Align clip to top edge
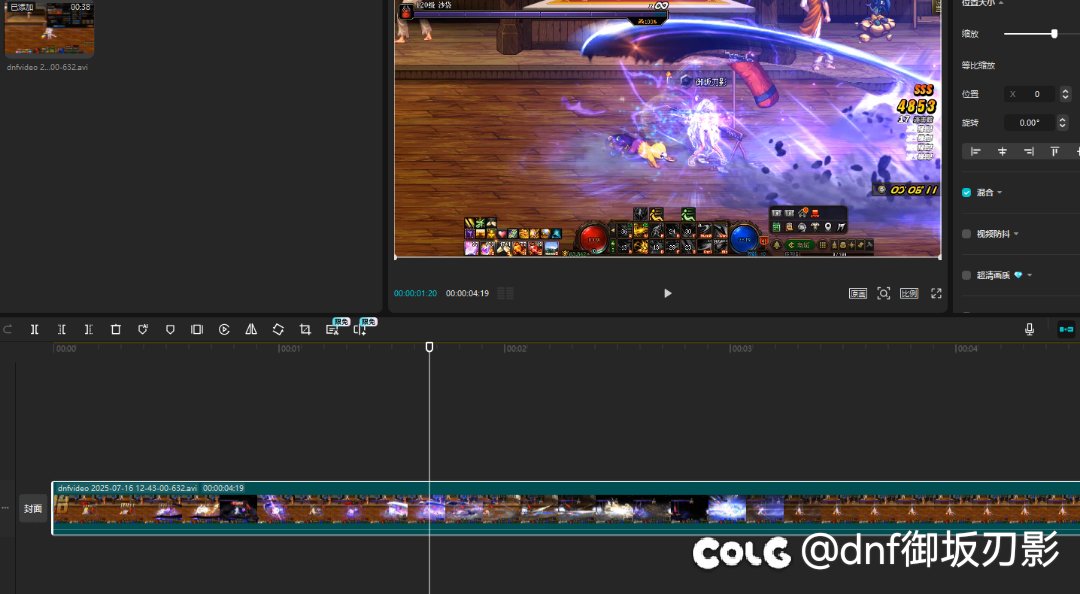 coord(1055,152)
